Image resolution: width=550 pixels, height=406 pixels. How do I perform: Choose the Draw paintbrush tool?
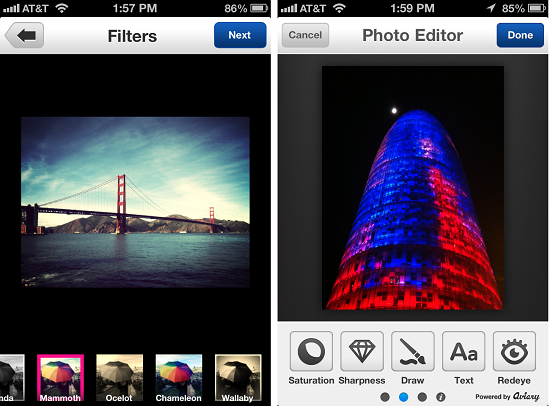click(x=413, y=351)
